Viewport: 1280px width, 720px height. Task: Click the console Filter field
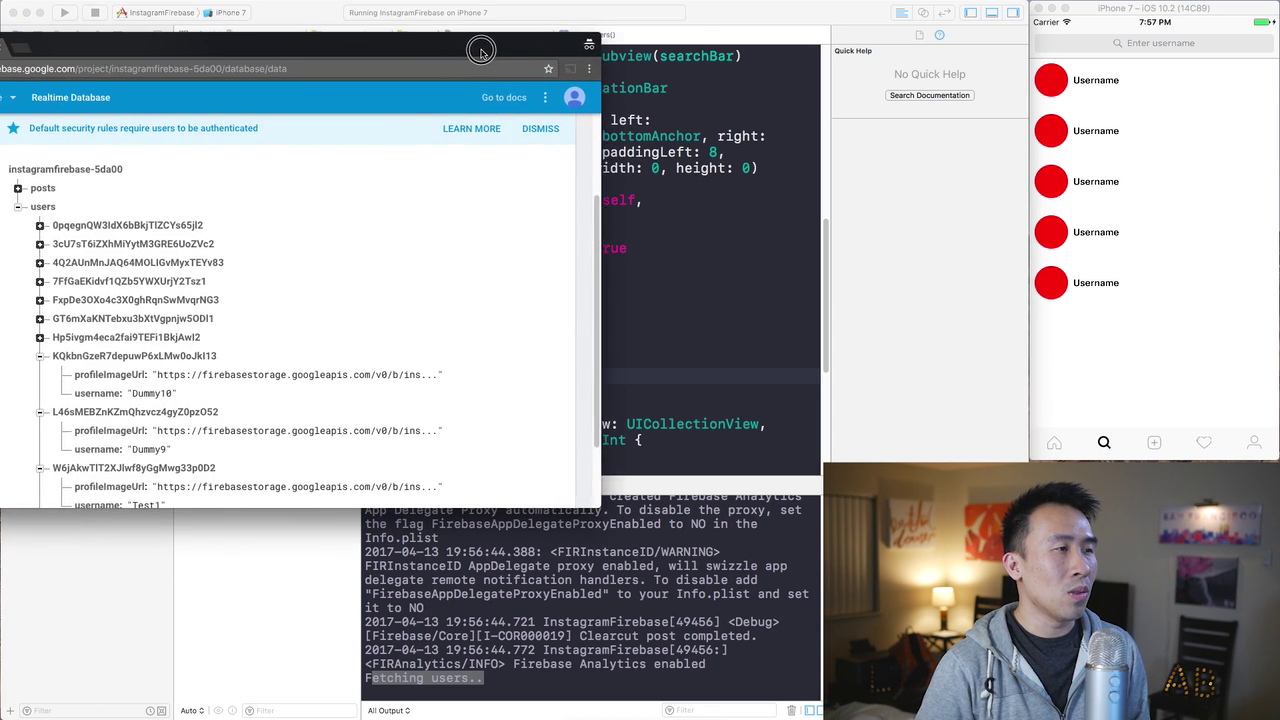(x=720, y=711)
